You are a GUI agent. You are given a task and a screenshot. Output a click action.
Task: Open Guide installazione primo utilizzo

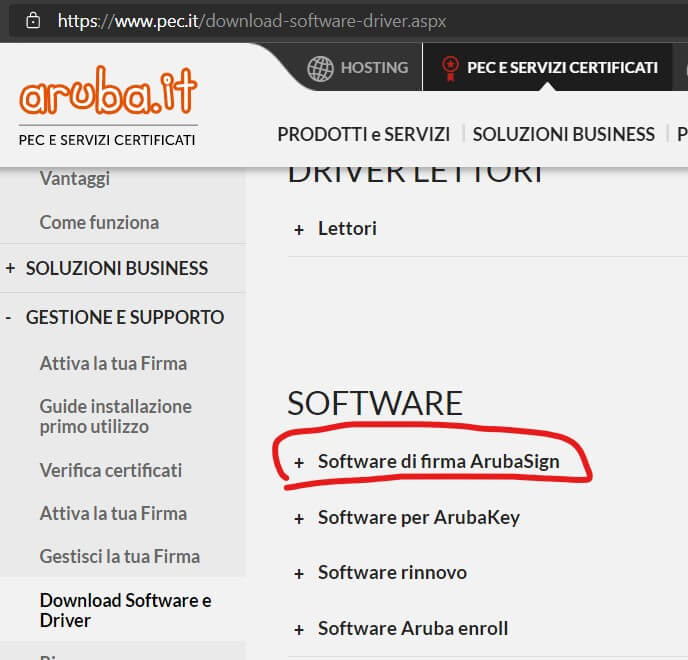coord(115,416)
